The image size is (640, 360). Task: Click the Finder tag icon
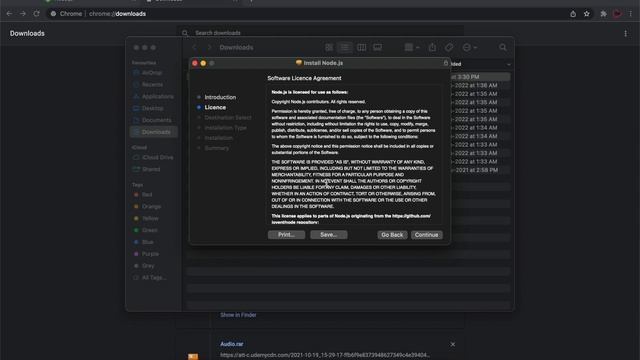449,47
